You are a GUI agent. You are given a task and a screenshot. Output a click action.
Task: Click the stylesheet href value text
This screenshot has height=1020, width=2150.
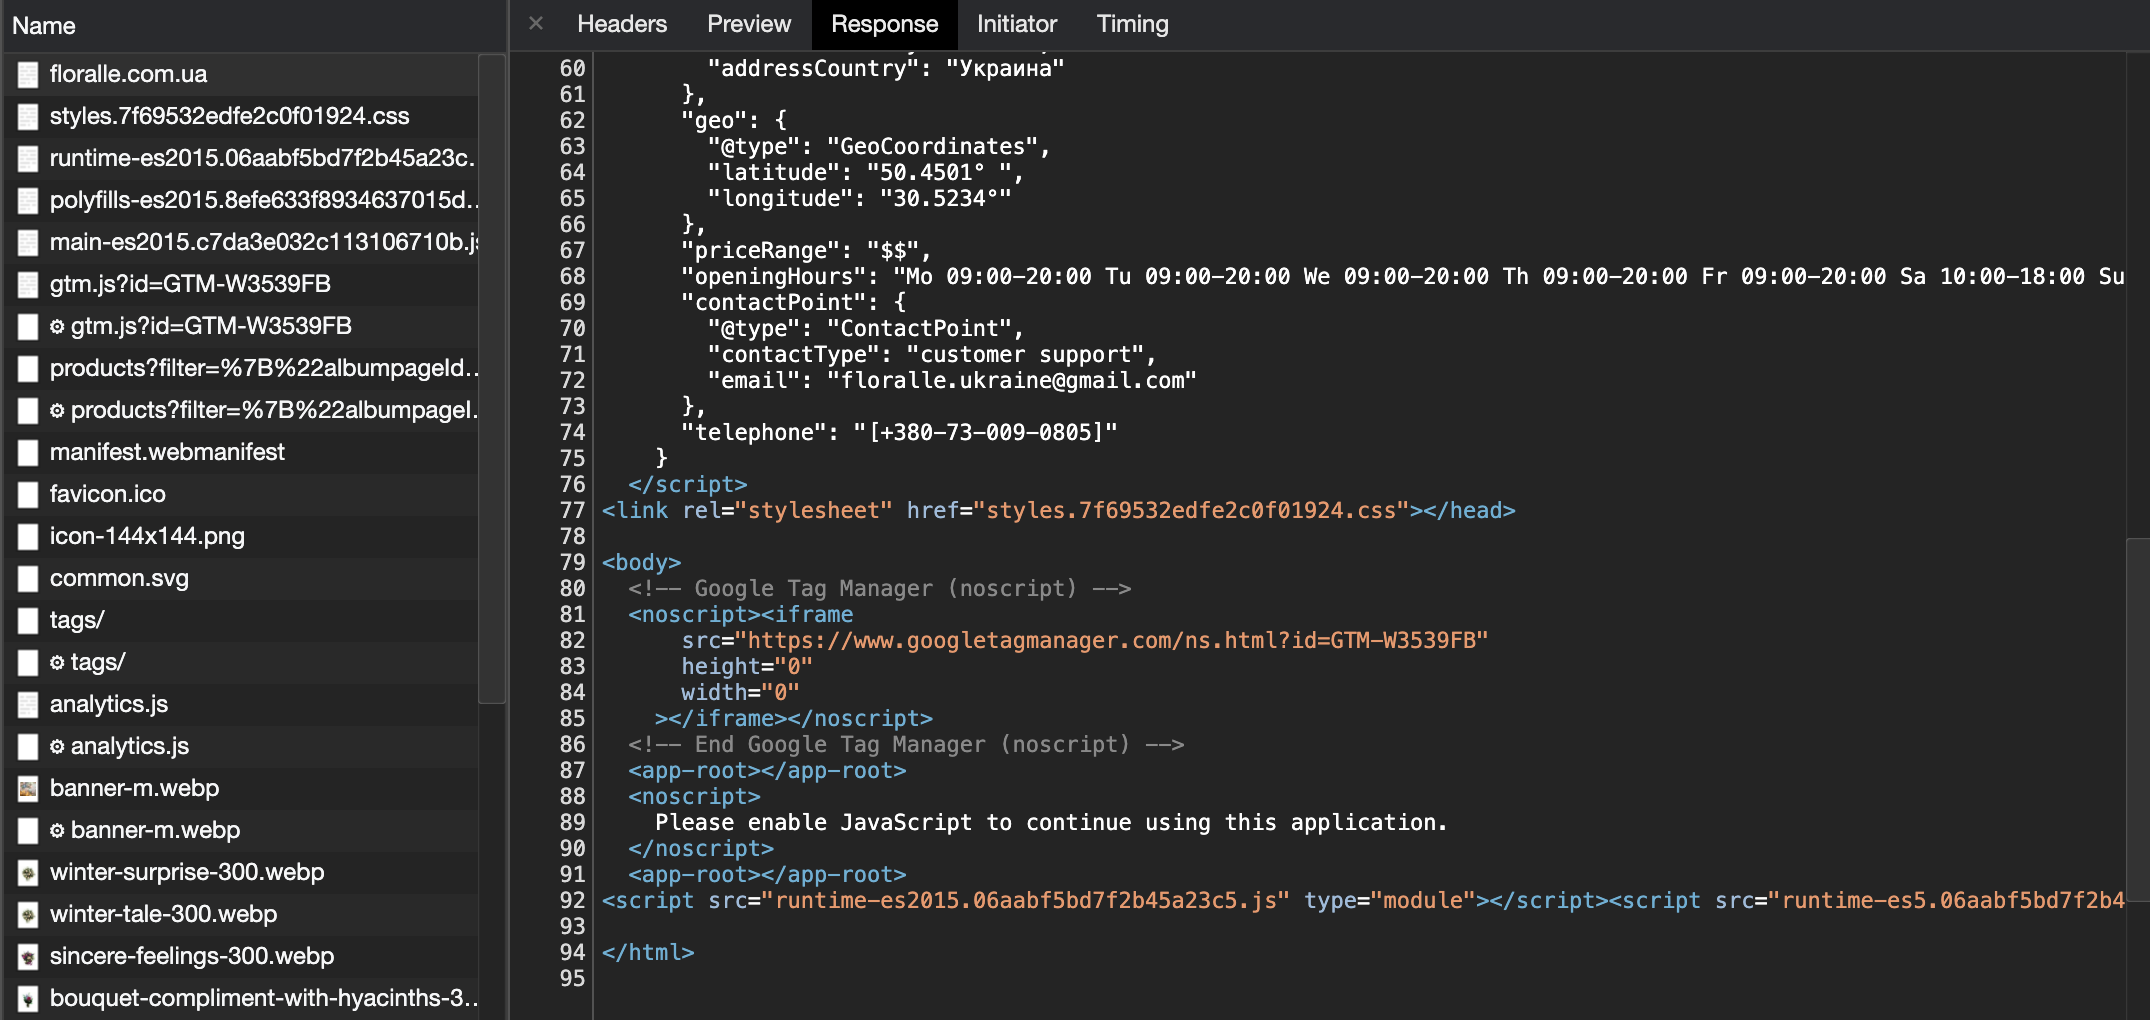(1191, 511)
